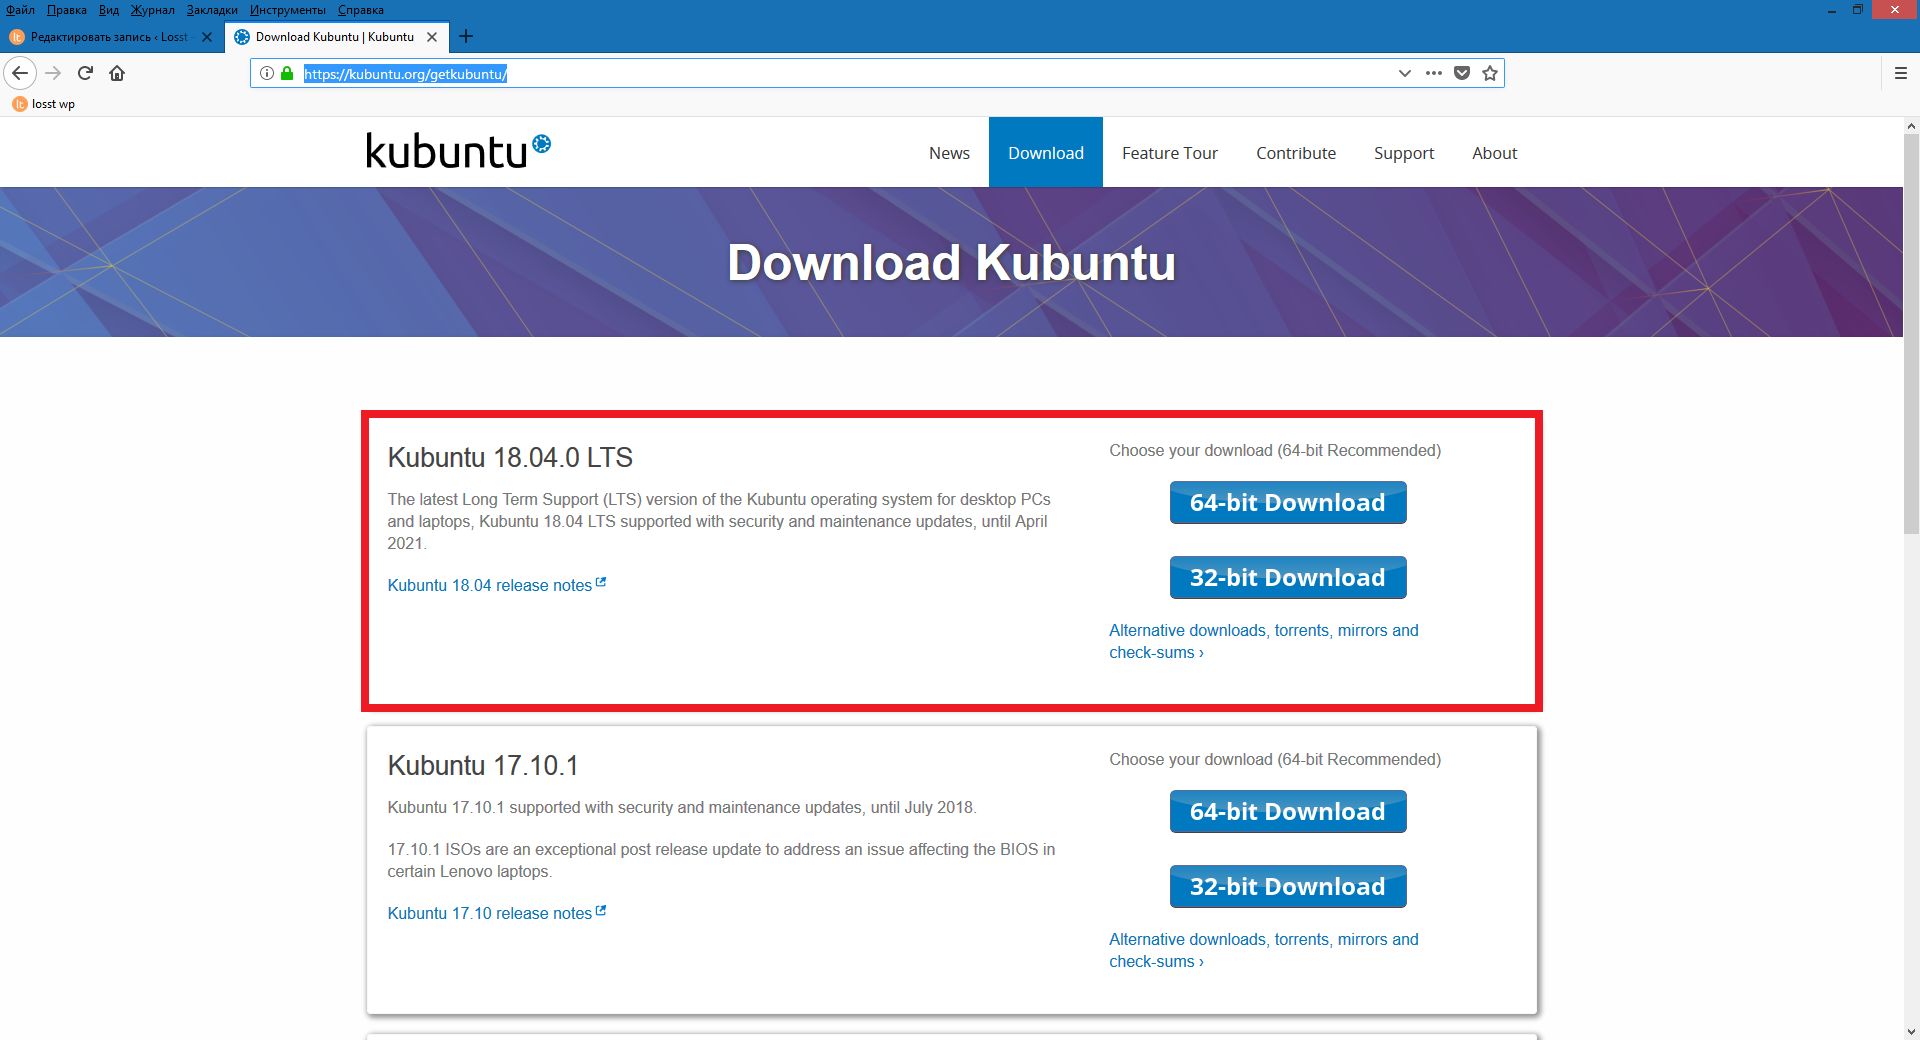The width and height of the screenshot is (1920, 1040).
Task: Expand Alternative downloads for Kubuntu 17.10.1
Action: pos(1263,950)
